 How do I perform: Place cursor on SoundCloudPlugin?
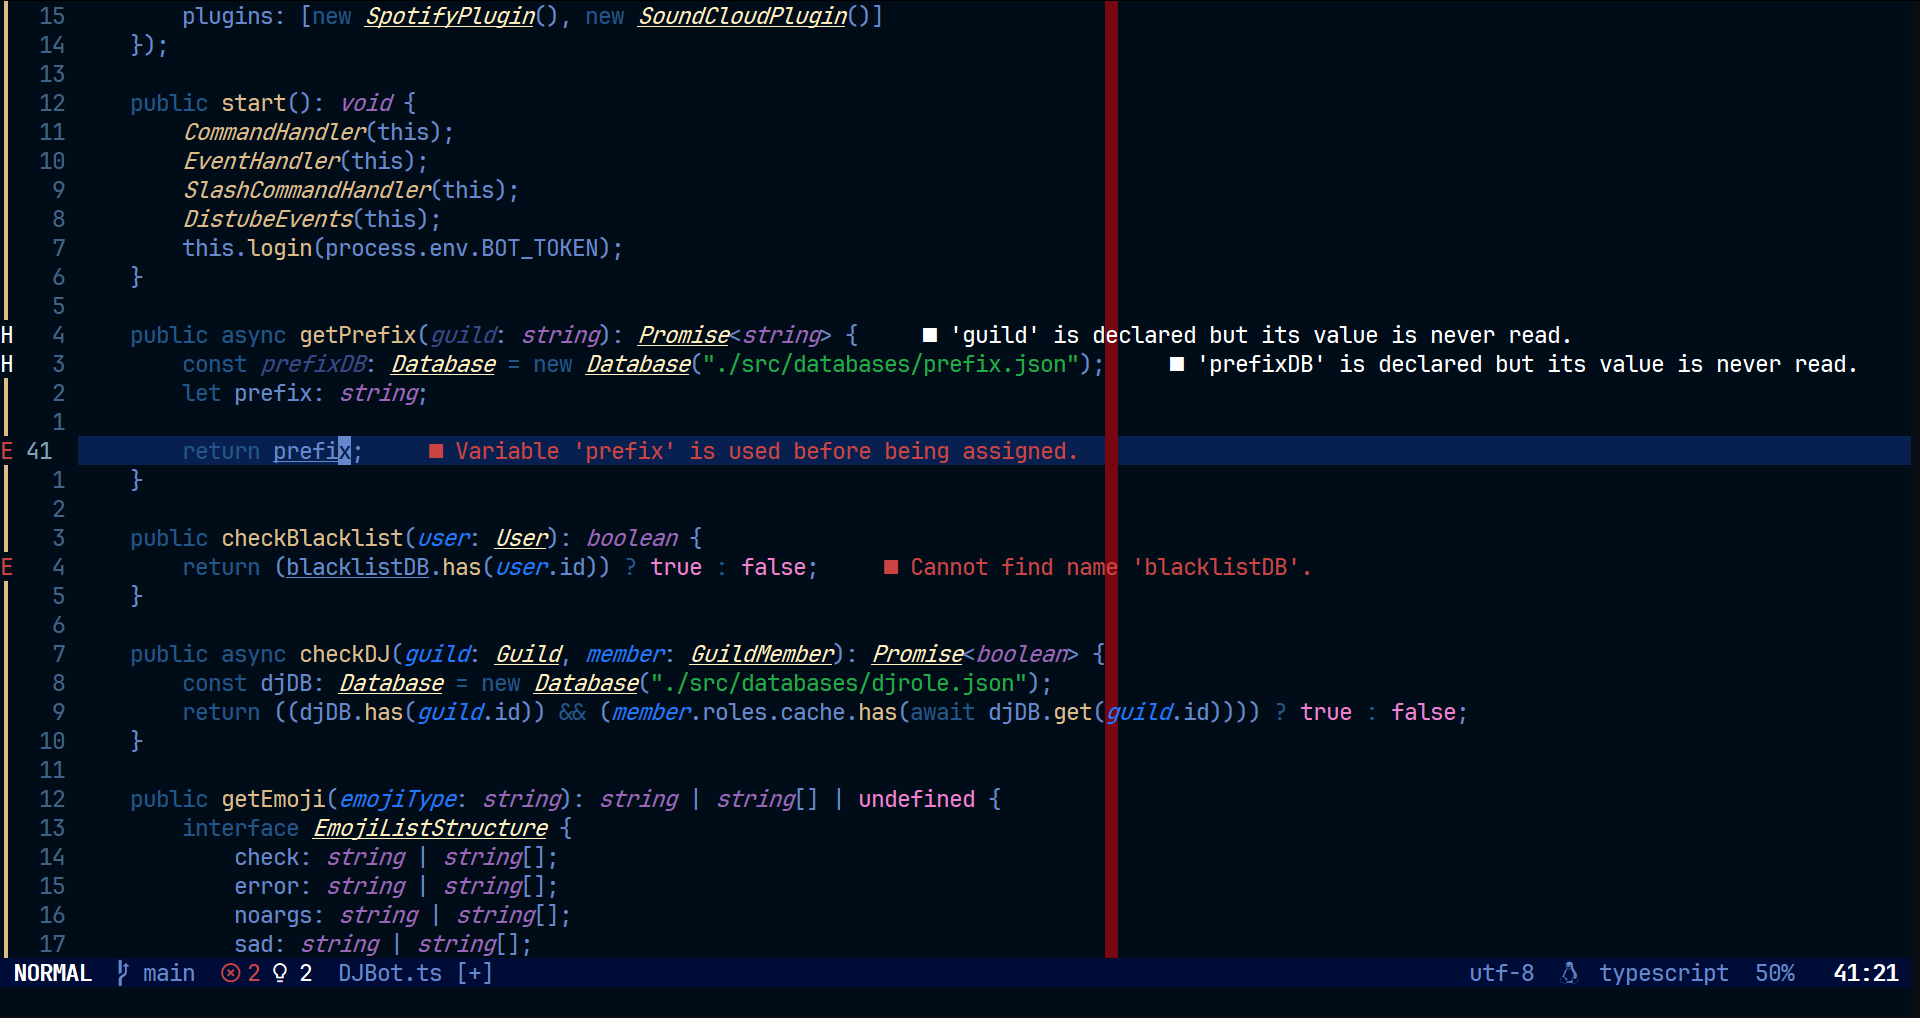(x=743, y=16)
